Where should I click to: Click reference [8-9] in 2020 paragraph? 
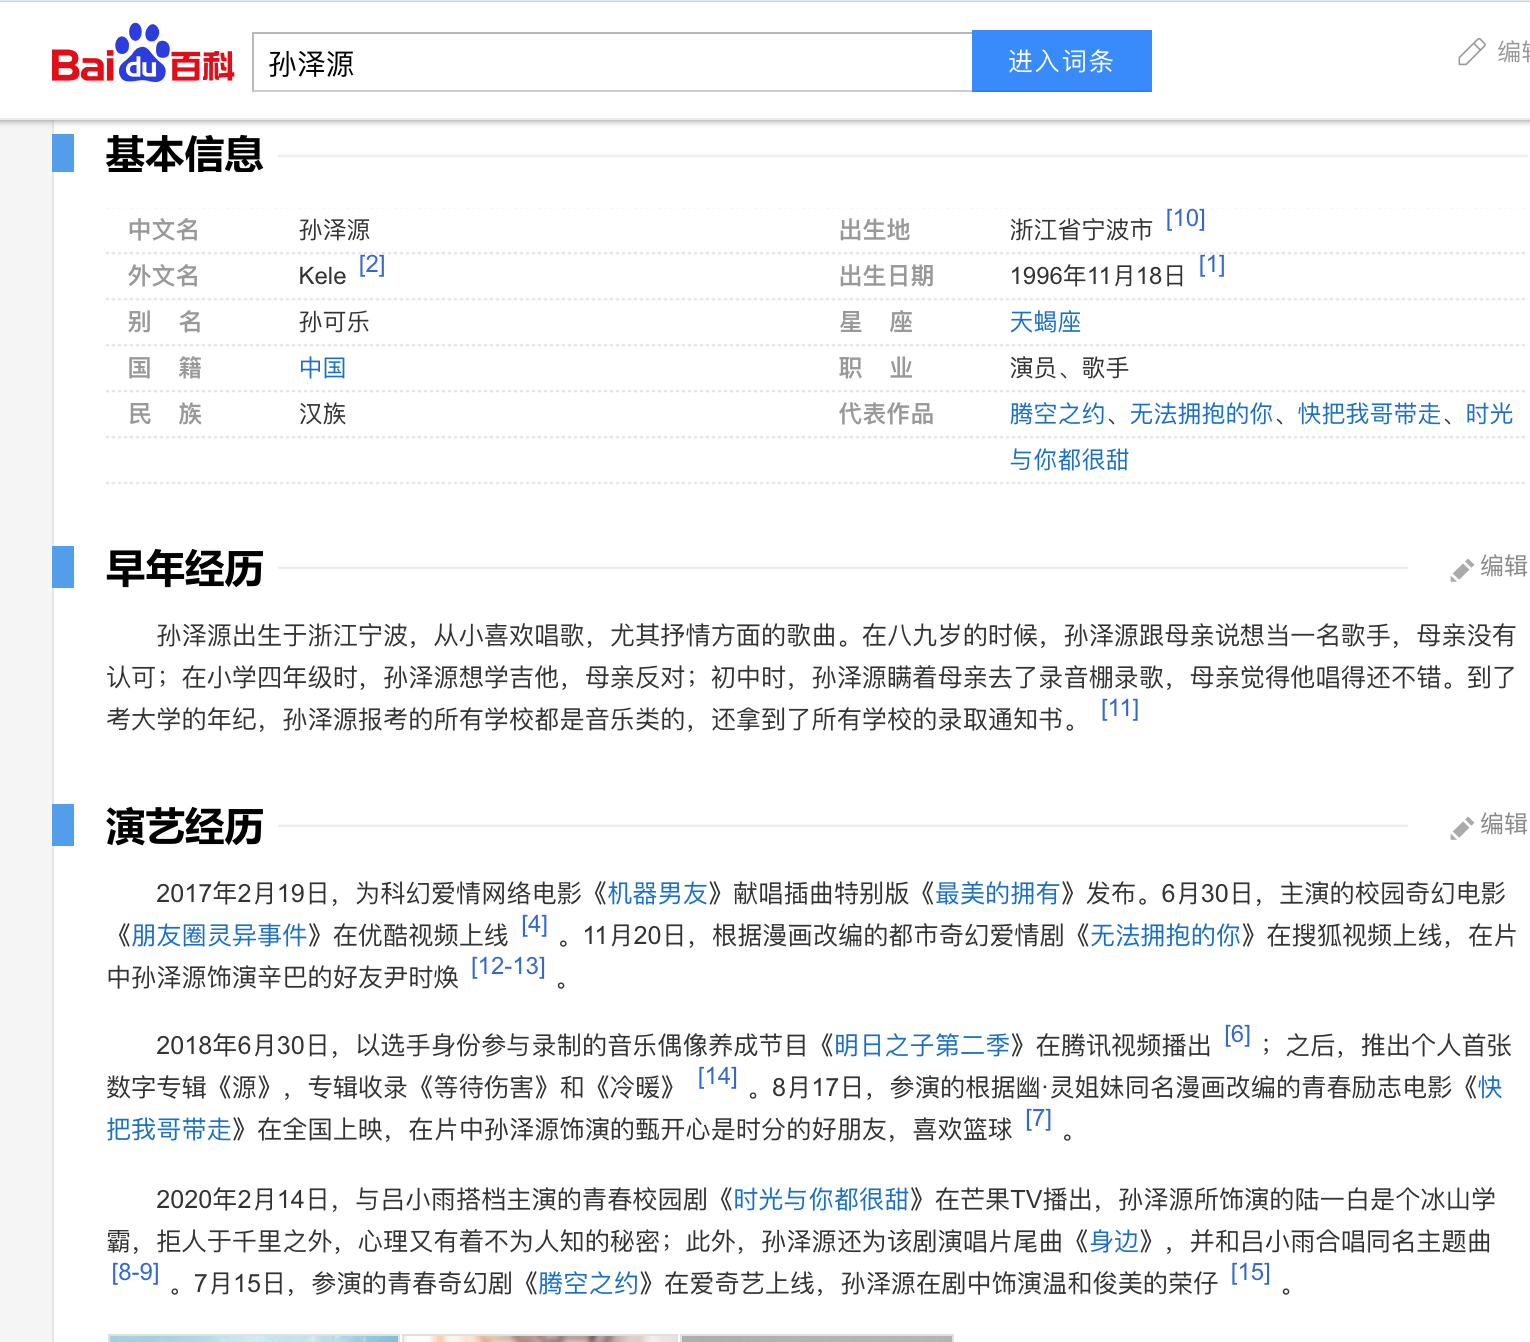point(136,1273)
